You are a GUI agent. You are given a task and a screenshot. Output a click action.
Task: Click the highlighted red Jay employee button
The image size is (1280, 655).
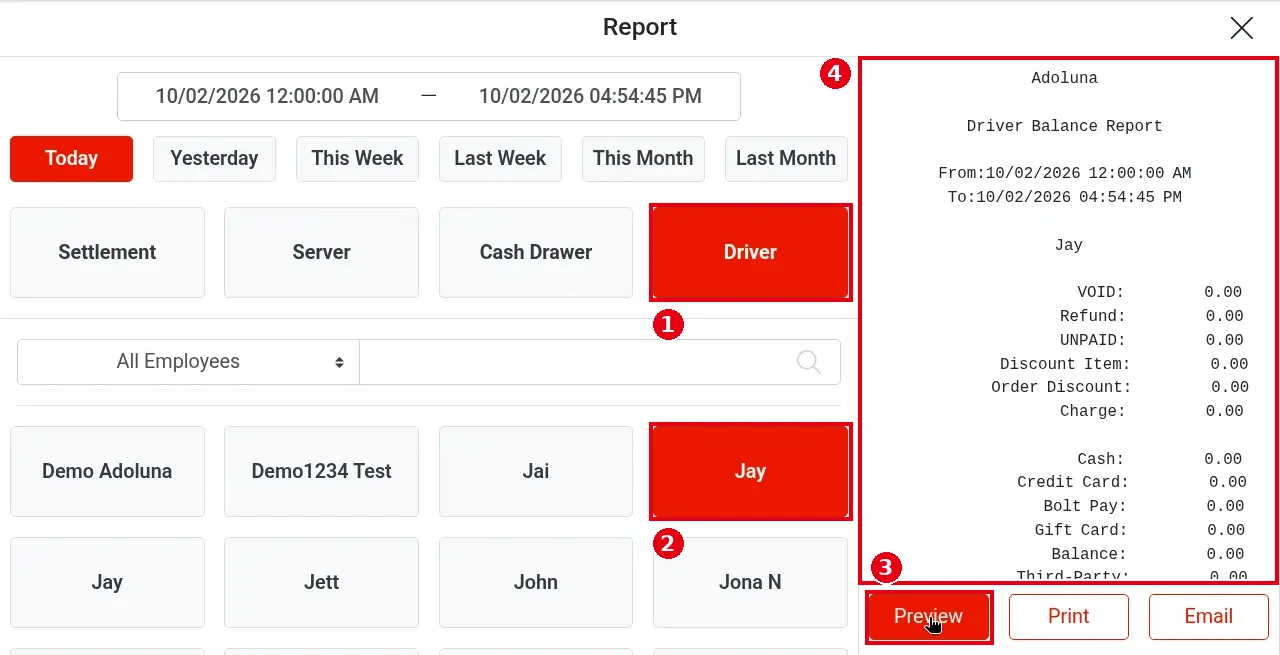coord(750,471)
